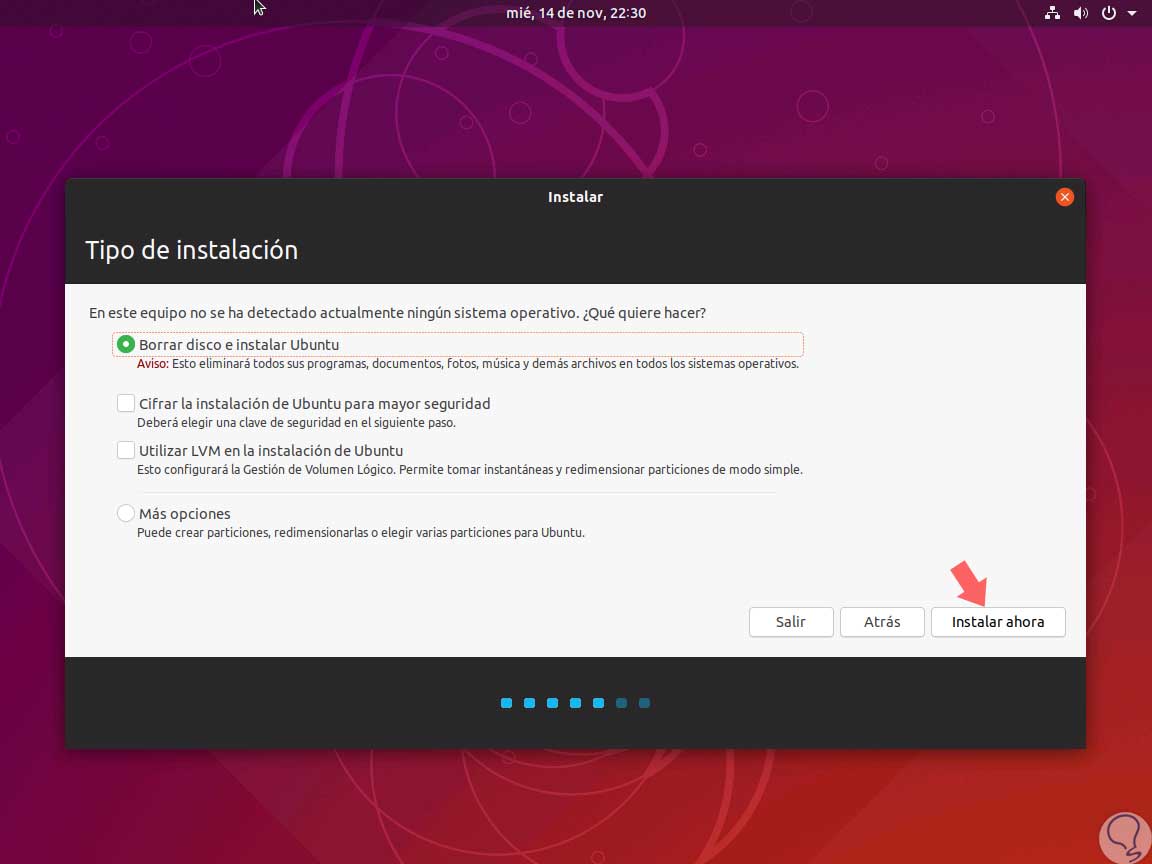The image size is (1152, 864).
Task: Enable Cifrar la instalación de Ubuntu checkbox
Action: (126, 403)
